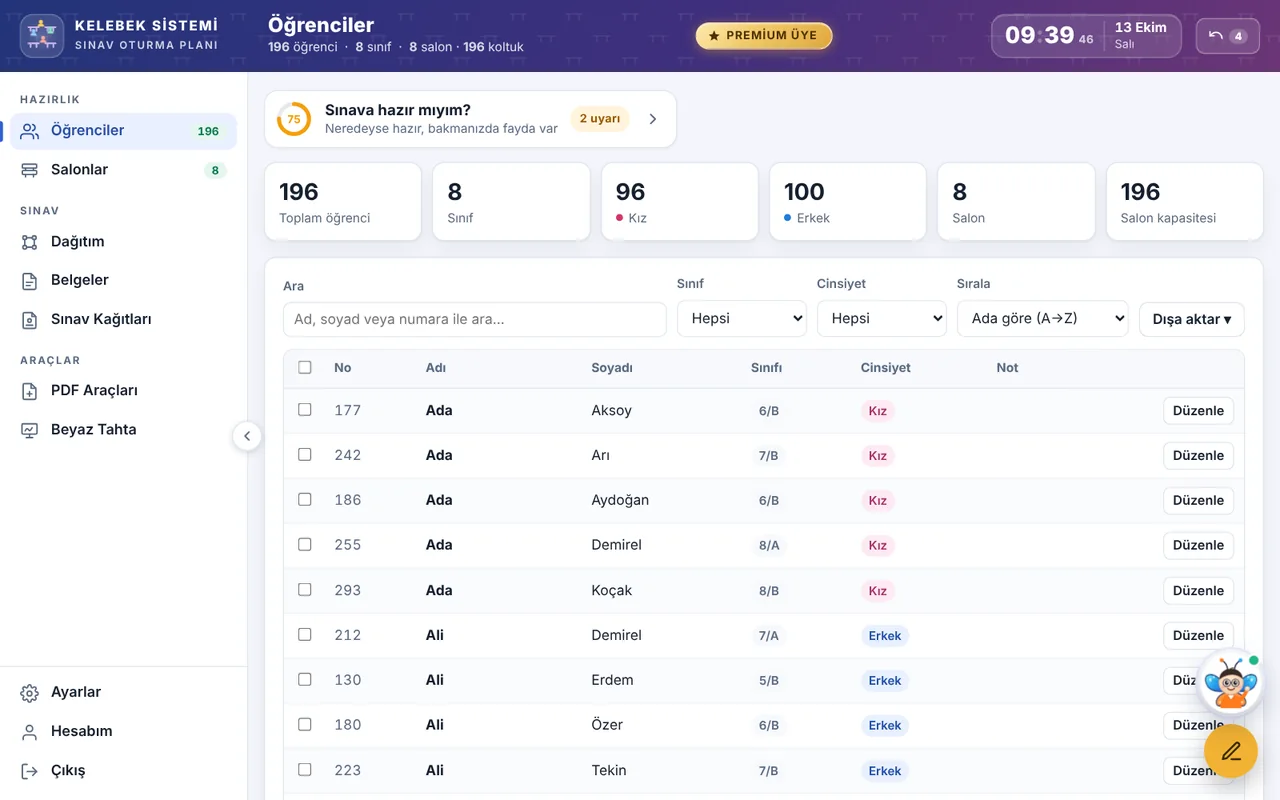This screenshot has width=1280, height=800.
Task: Click the yellow pencil floating button
Action: pyautogui.click(x=1231, y=751)
